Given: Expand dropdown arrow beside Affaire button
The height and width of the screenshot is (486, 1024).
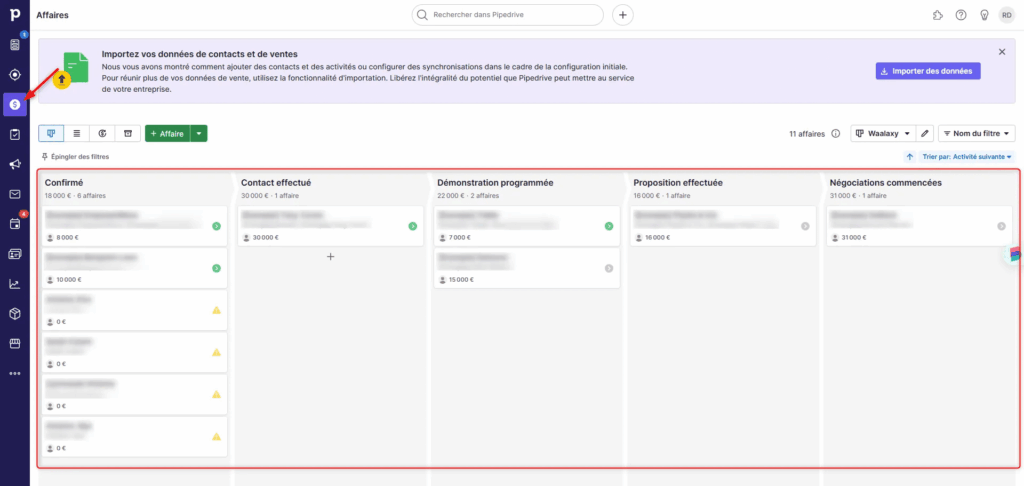Looking at the screenshot, I should point(199,133).
